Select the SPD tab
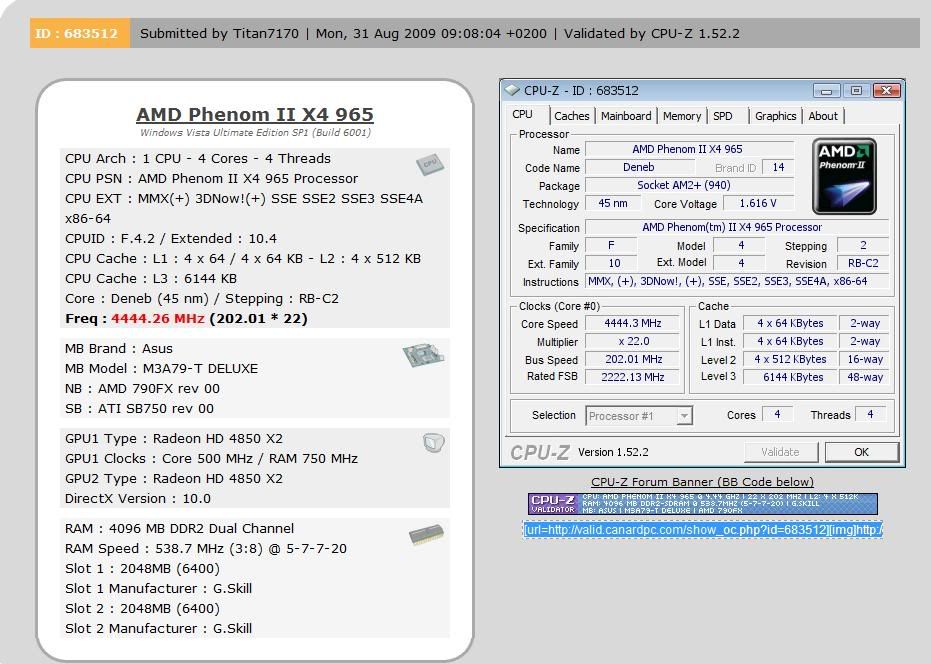Viewport: 931px width, 664px height. pyautogui.click(x=723, y=116)
